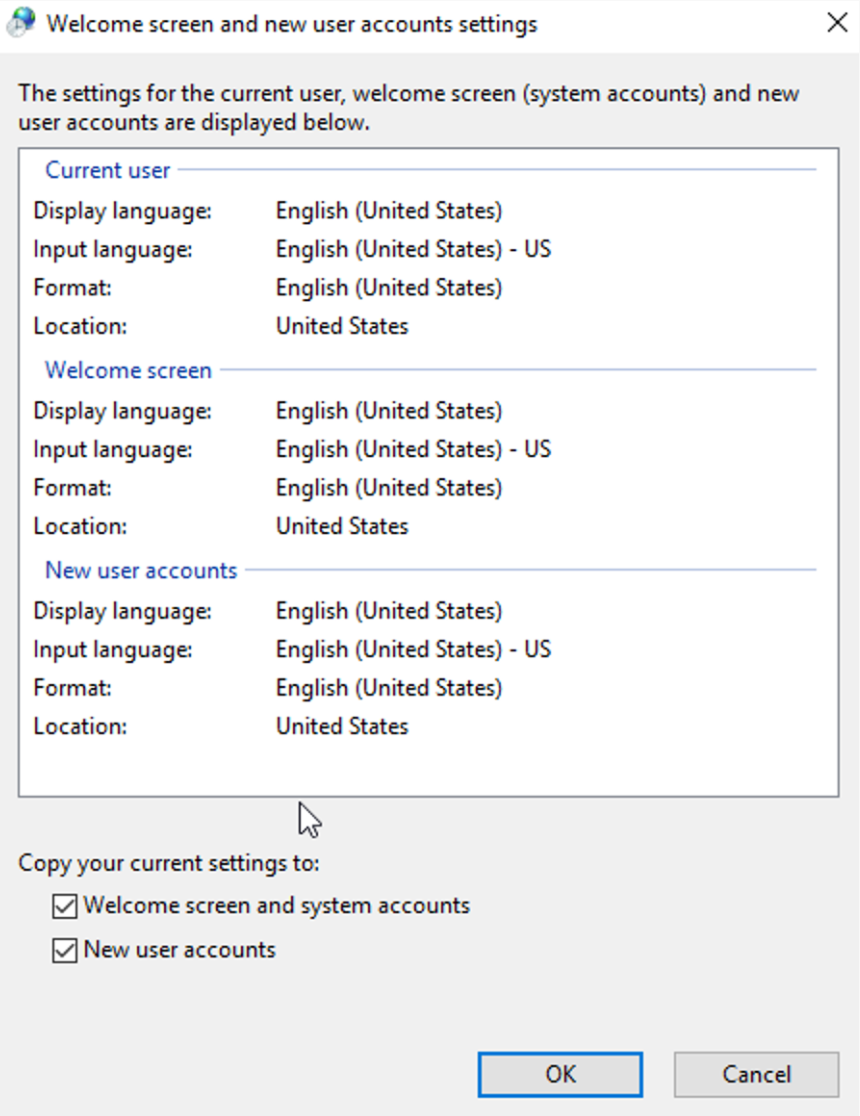Select the New user accounts section heading
The width and height of the screenshot is (860, 1116).
[140, 570]
